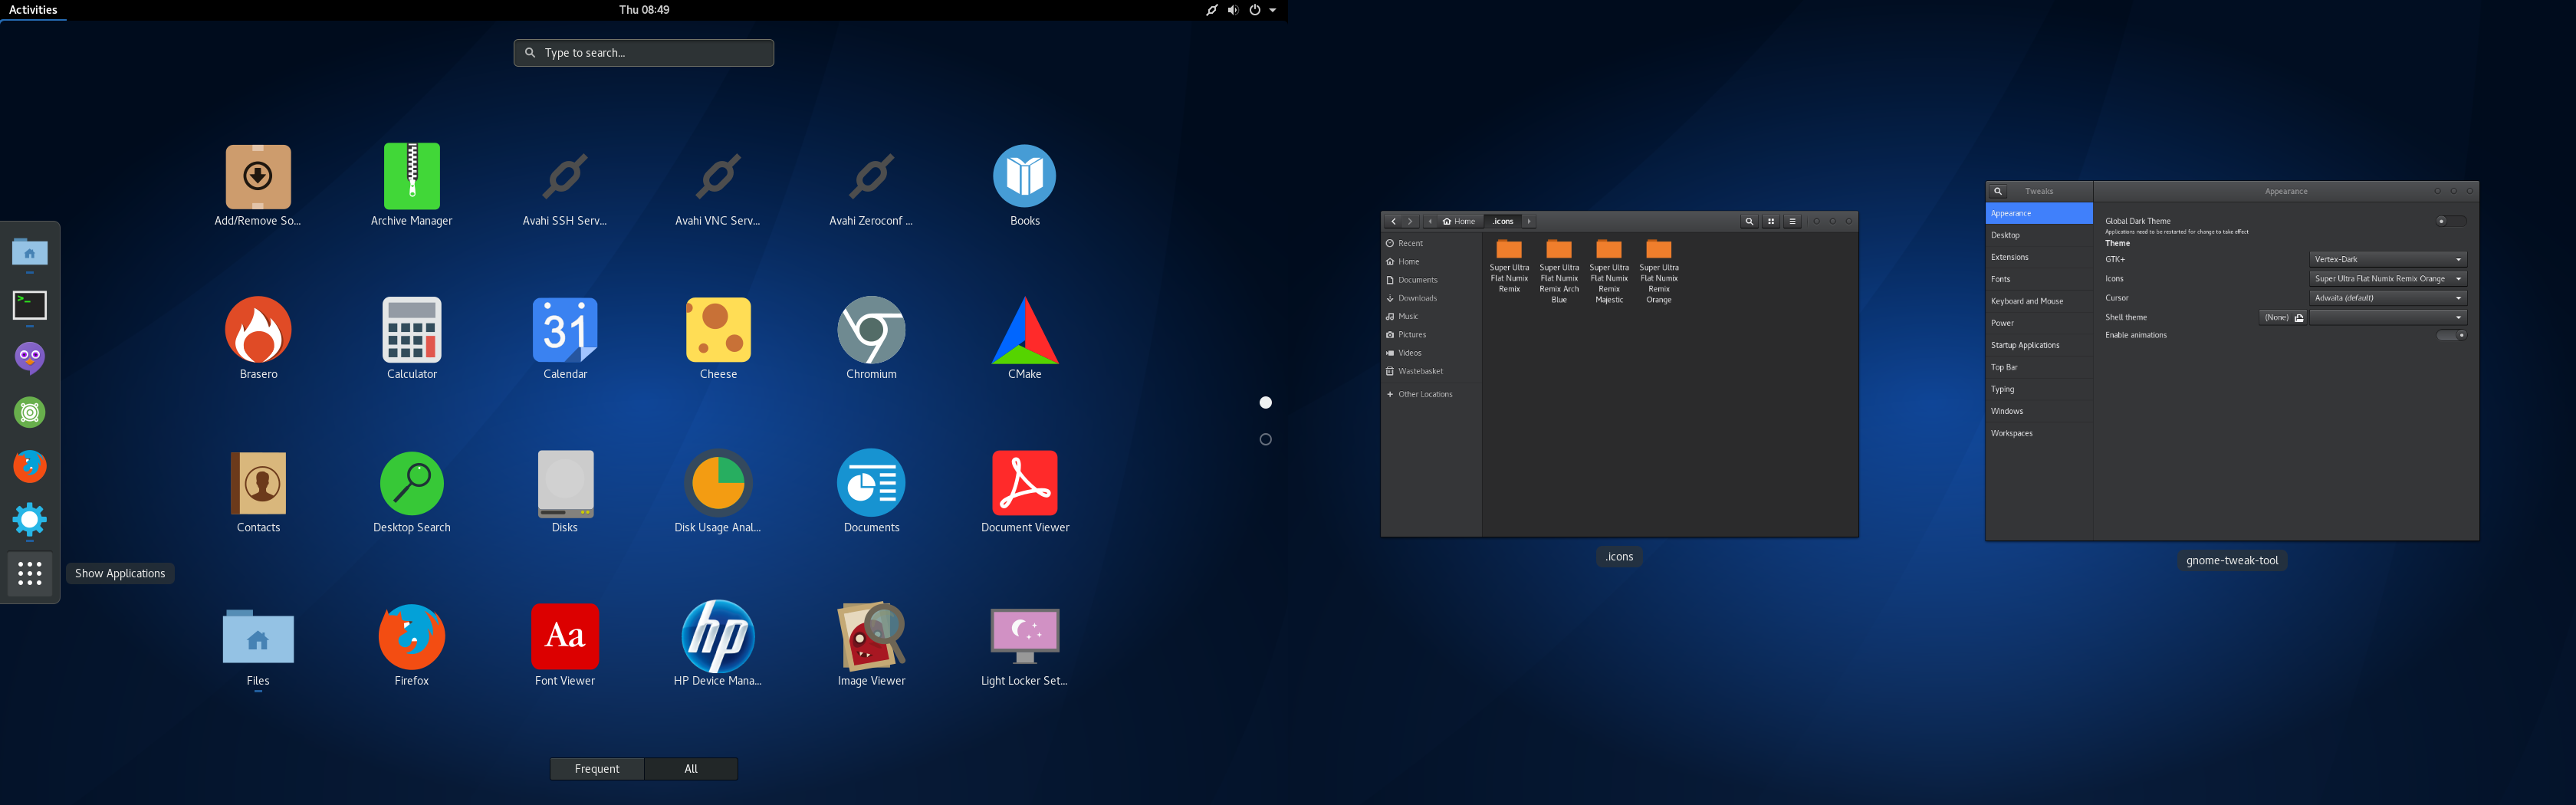Open Wastebasket in Files sidebar
Viewport: 2576px width, 805px height.
pos(1431,371)
